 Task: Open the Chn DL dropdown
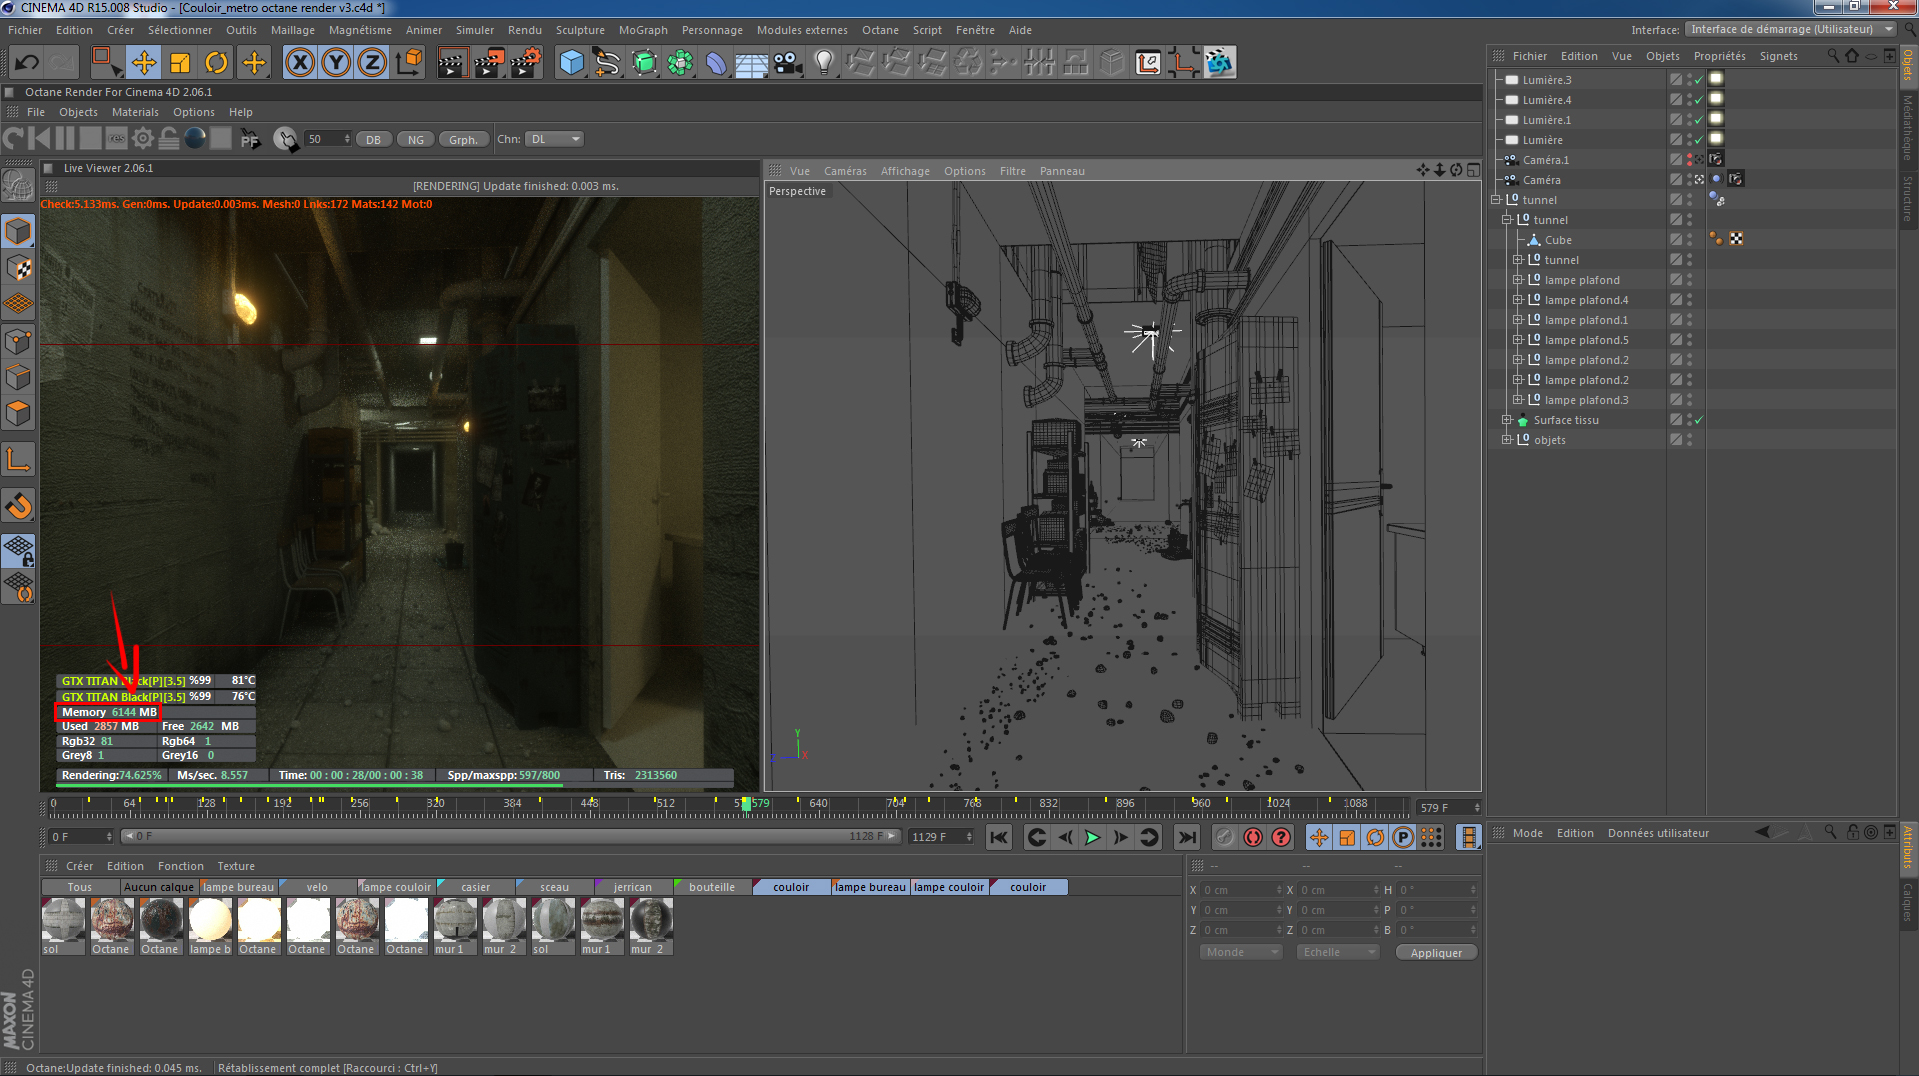point(555,139)
